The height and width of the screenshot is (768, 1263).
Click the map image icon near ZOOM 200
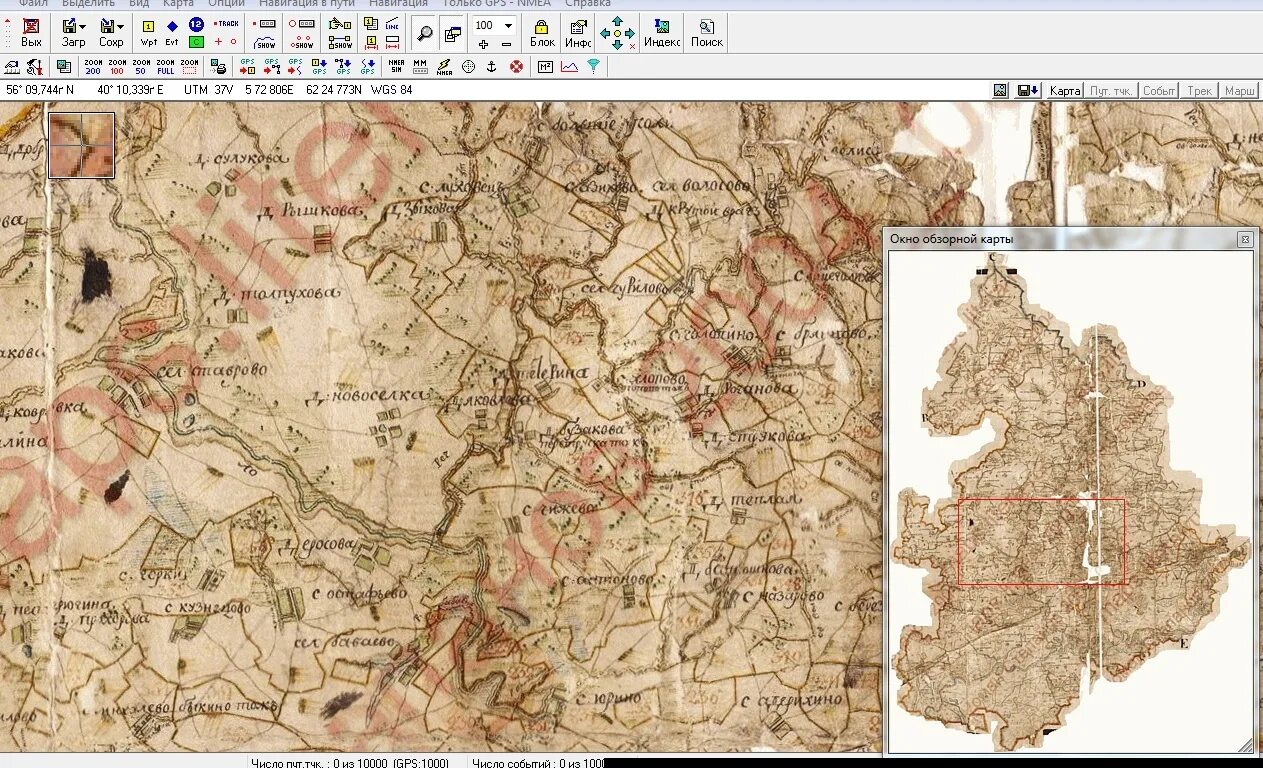click(x=64, y=67)
